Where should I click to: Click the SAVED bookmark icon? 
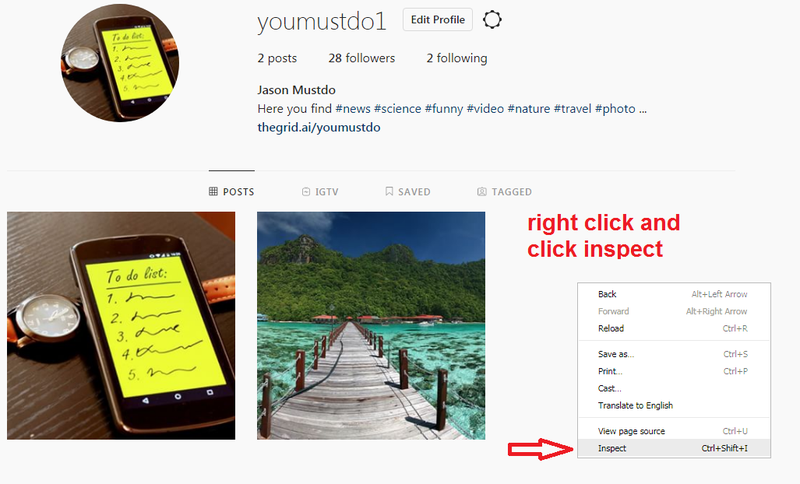click(389, 191)
